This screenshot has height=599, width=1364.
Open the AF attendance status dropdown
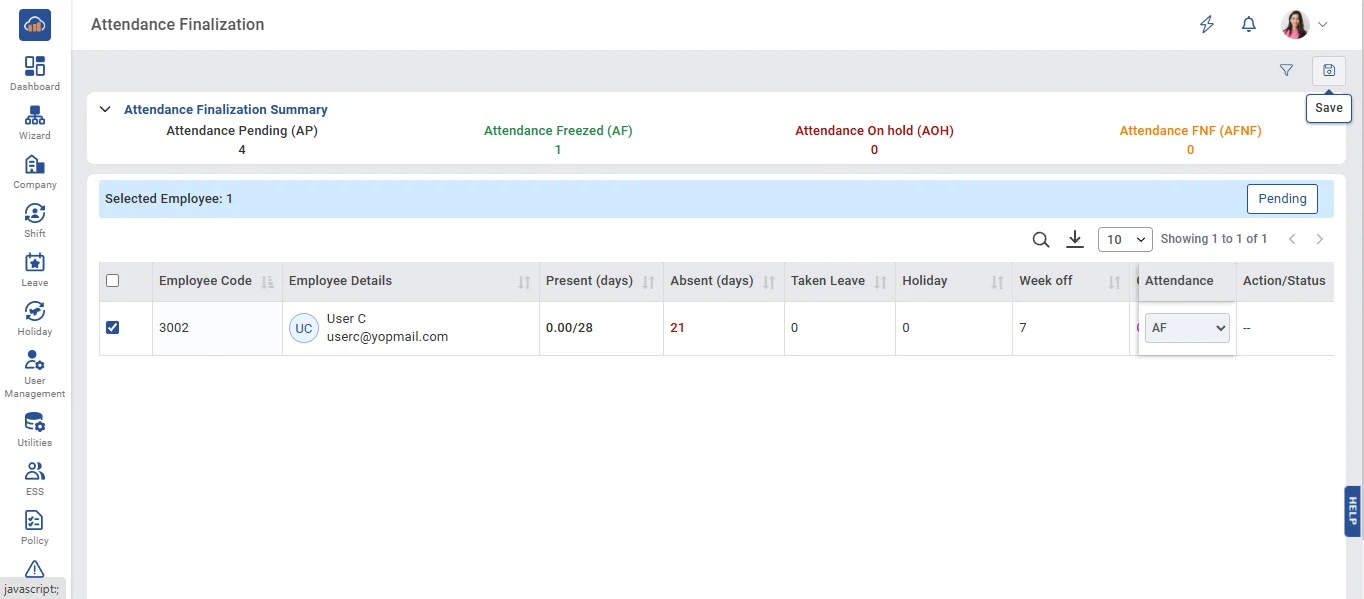point(1187,328)
